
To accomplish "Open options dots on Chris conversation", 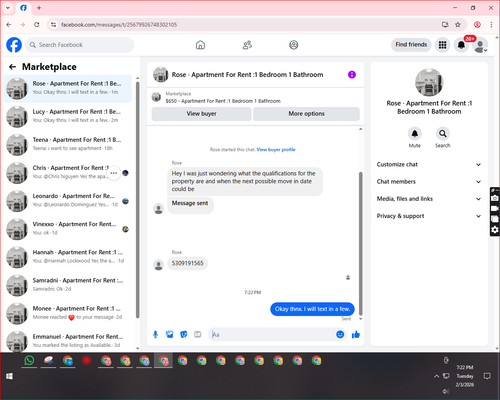I will 114,173.
